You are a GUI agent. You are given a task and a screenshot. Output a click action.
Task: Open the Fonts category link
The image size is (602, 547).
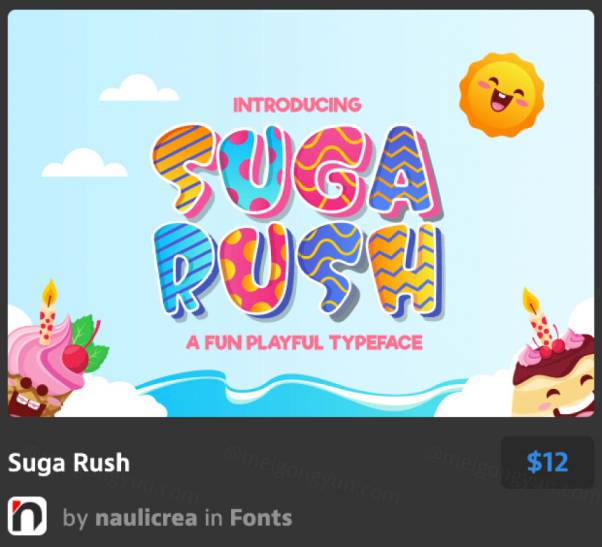click(261, 518)
